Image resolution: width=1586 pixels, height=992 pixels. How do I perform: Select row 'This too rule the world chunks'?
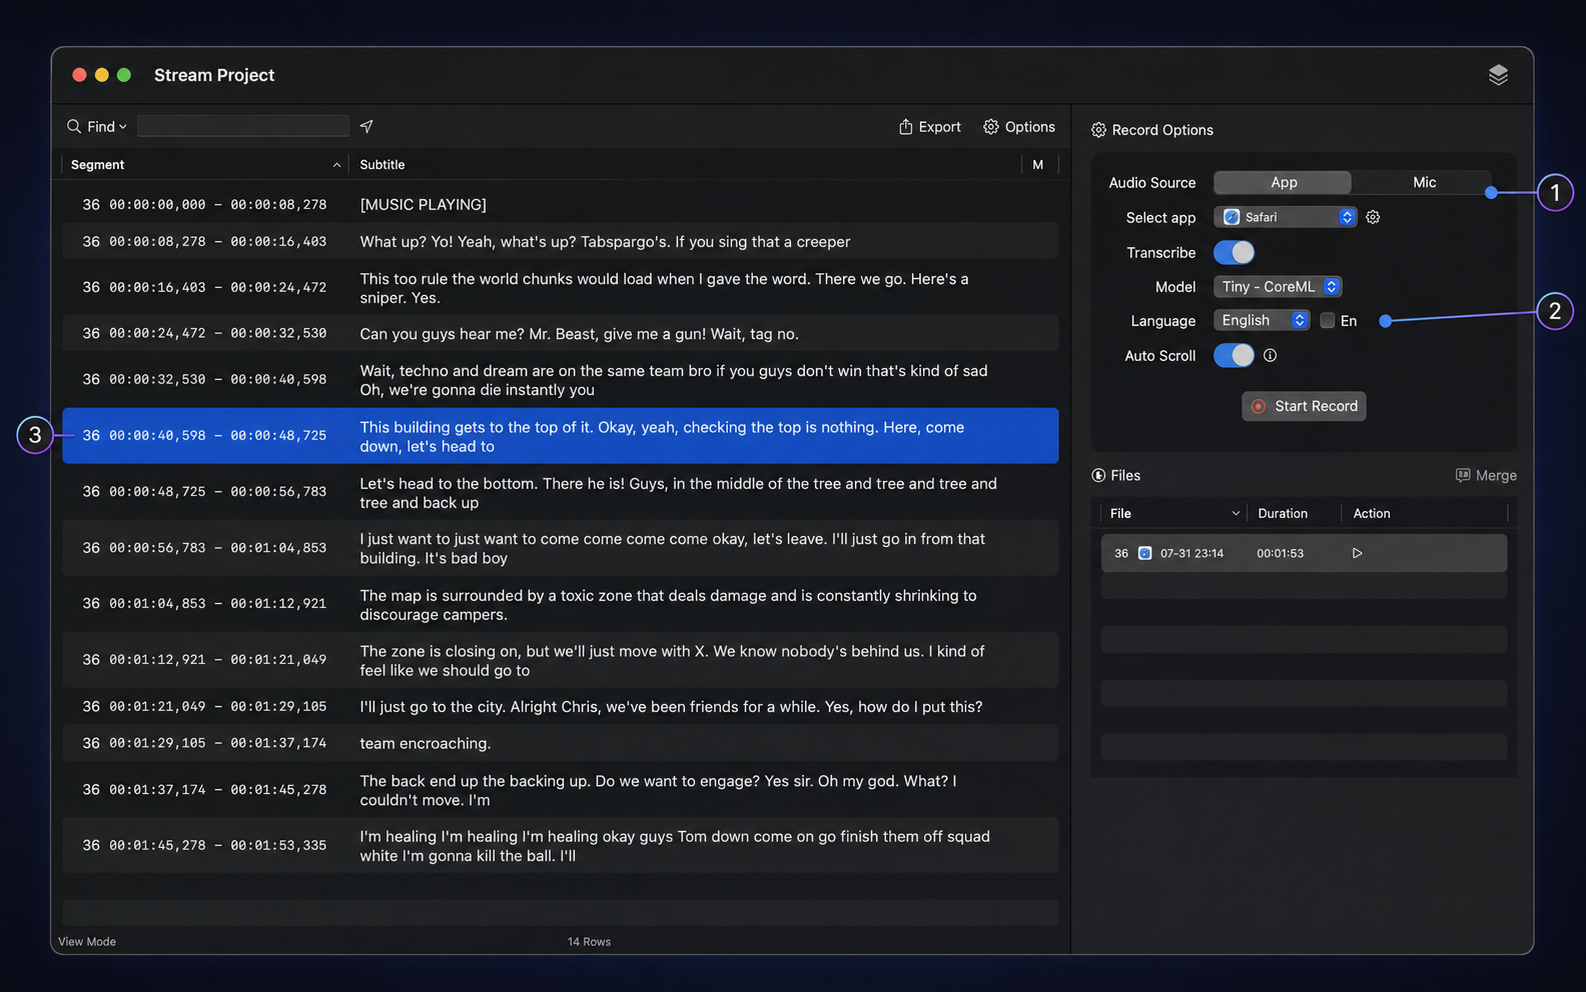(560, 288)
